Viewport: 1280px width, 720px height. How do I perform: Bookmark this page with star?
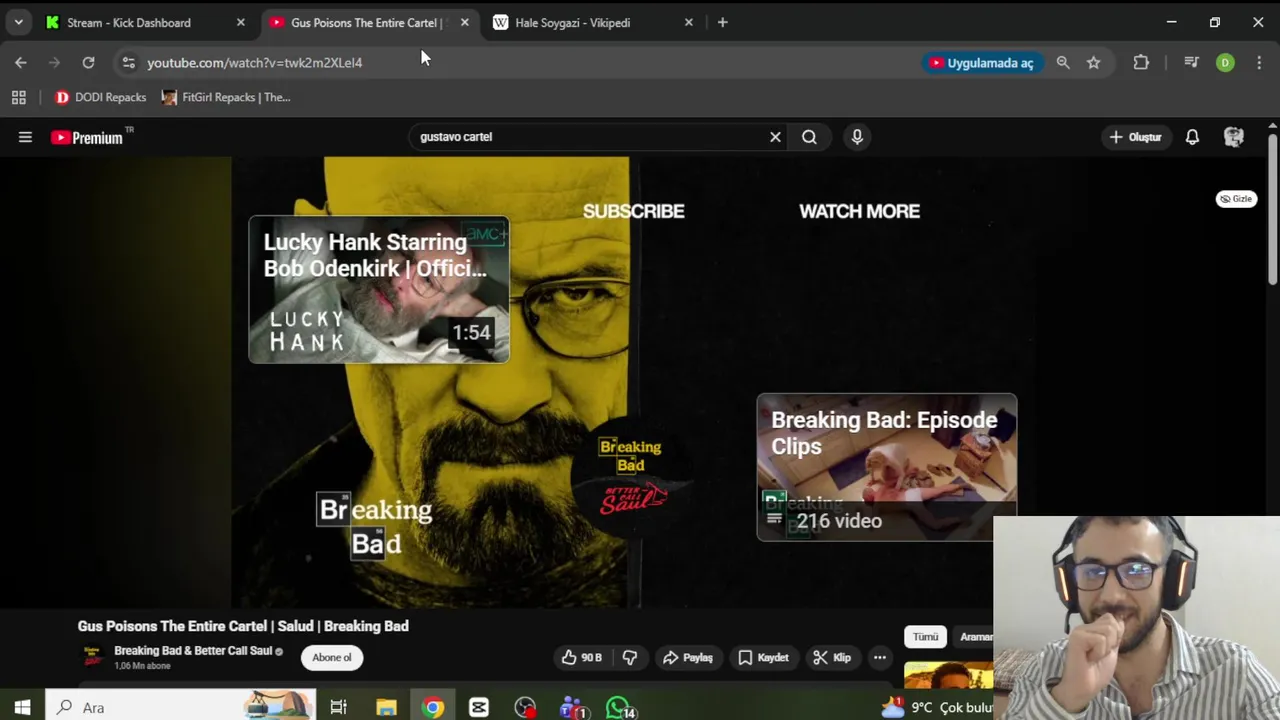coord(1094,62)
